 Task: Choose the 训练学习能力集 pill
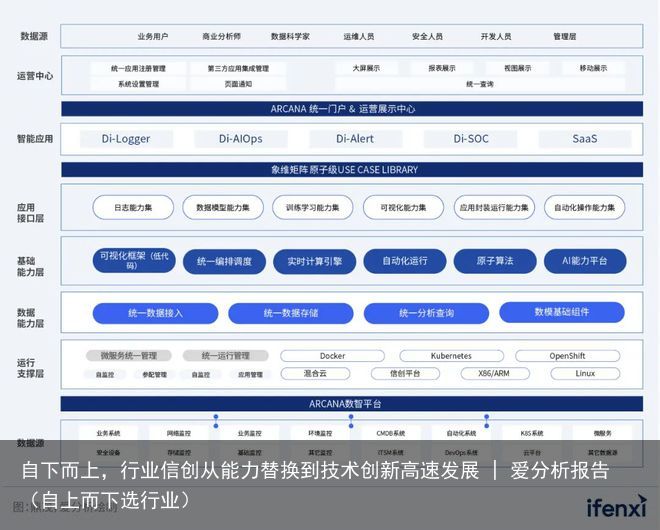[313, 207]
